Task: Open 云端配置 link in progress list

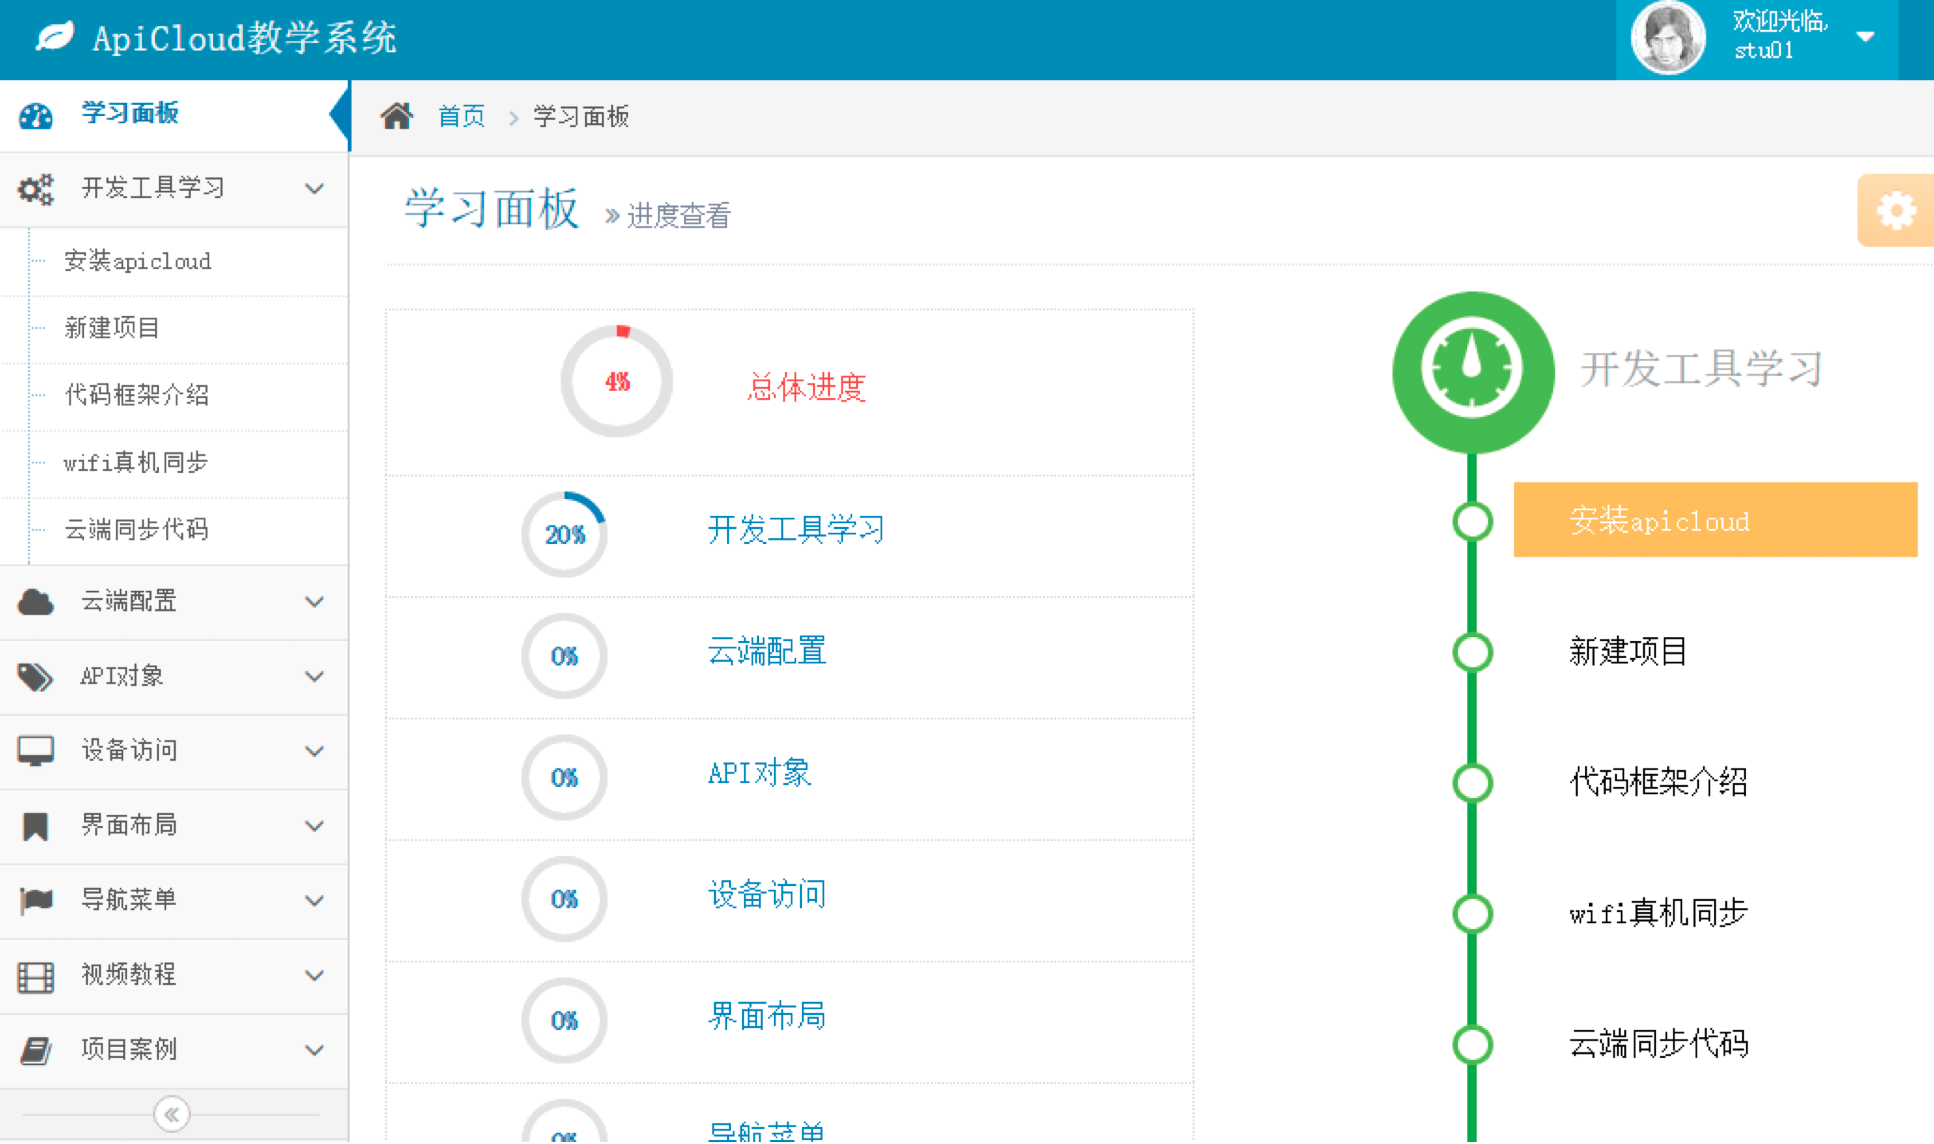Action: point(767,651)
